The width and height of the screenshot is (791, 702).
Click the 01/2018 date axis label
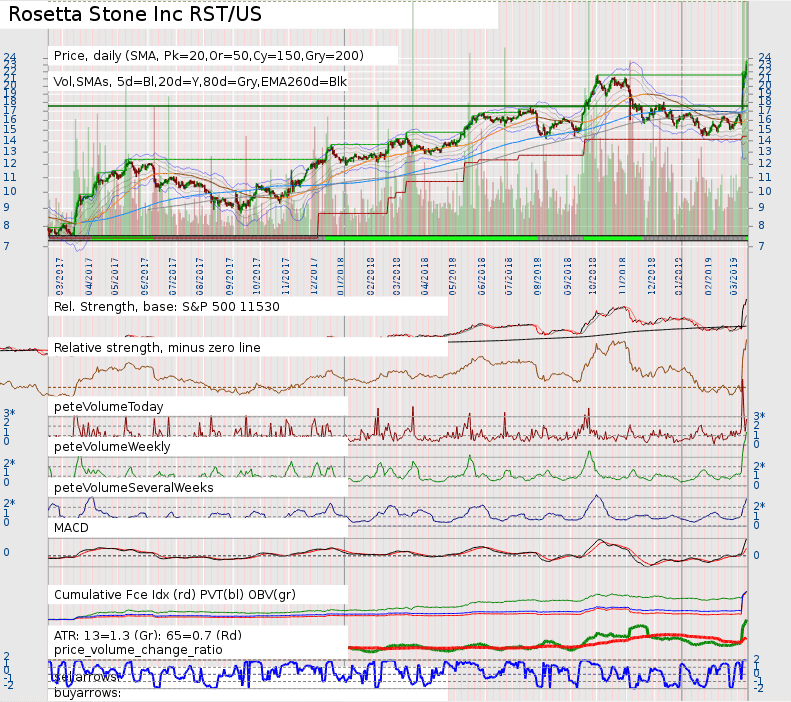tap(341, 277)
